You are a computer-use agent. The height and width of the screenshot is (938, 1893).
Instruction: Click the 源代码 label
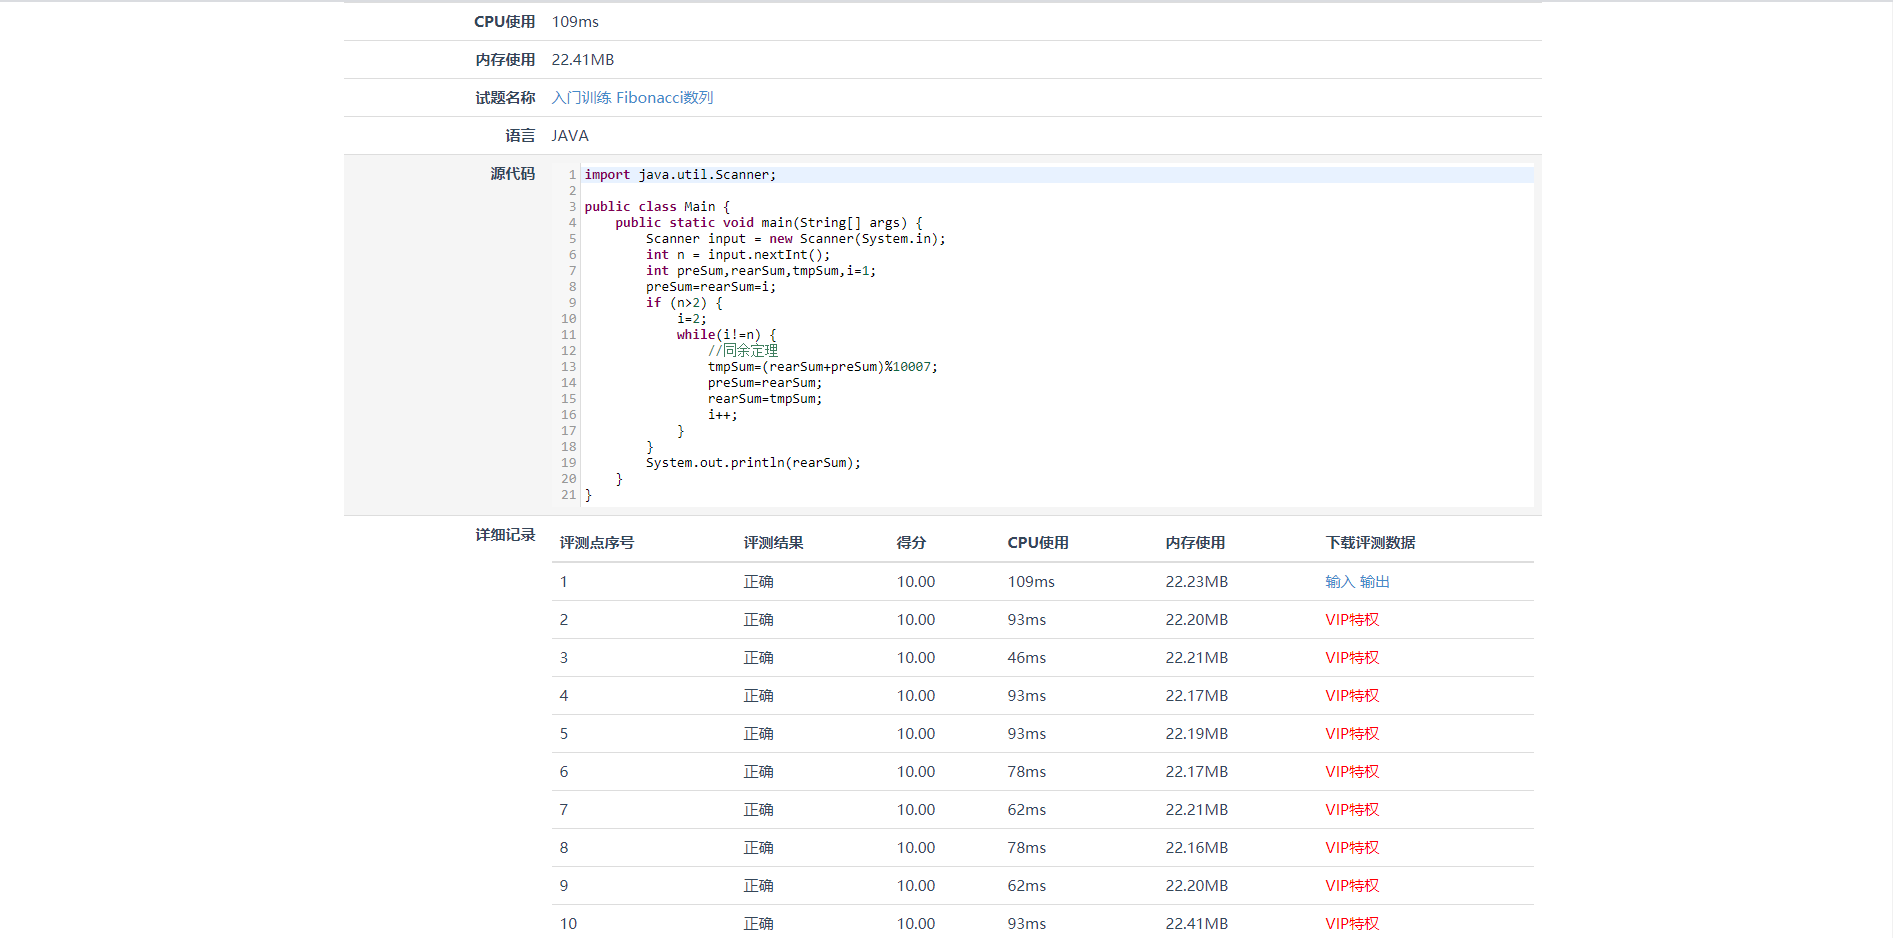coord(513,174)
